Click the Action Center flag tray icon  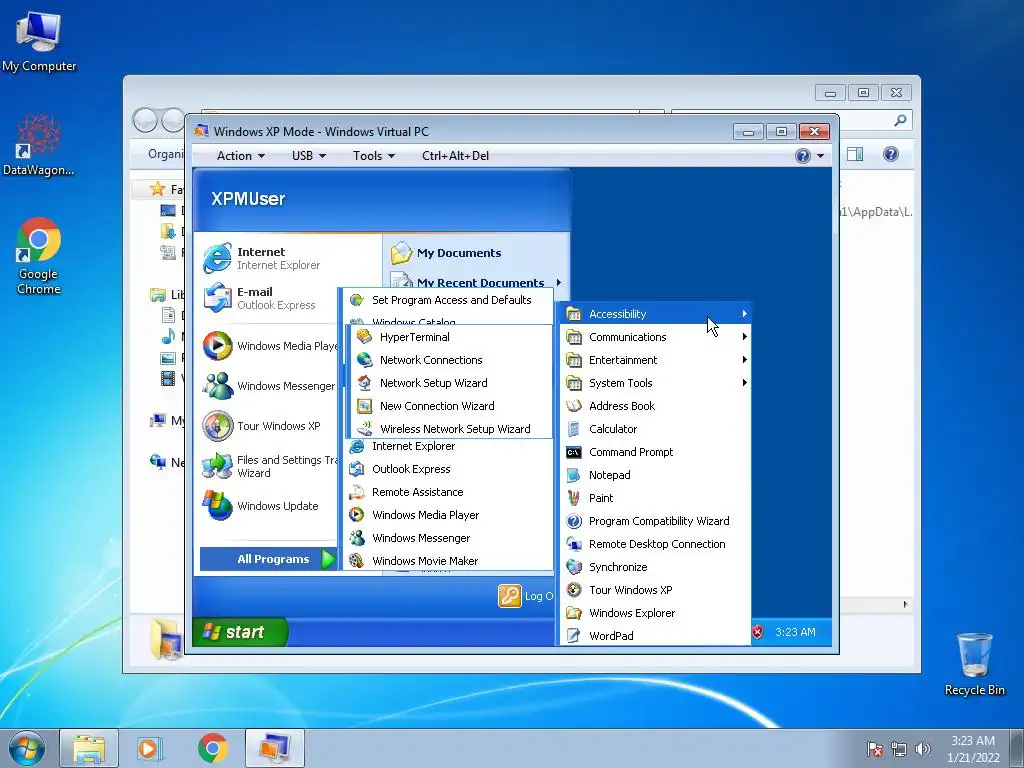(x=875, y=749)
